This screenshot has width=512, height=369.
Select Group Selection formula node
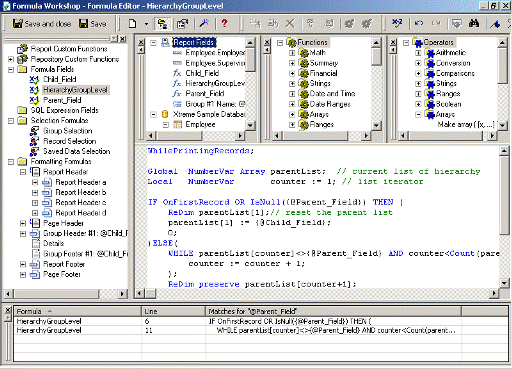68,131
